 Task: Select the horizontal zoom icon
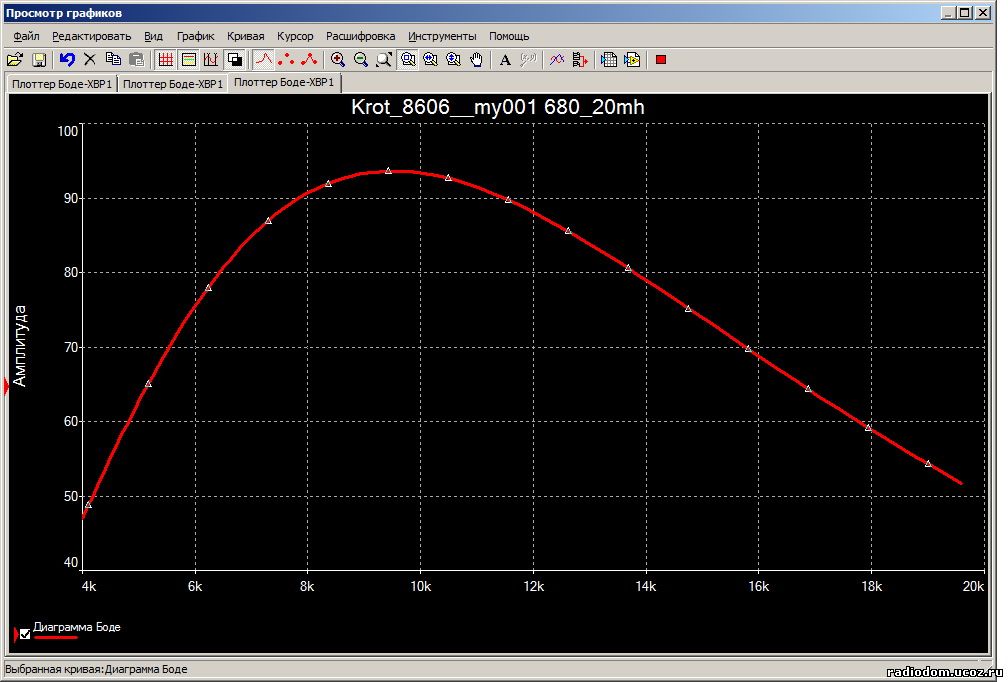coord(430,60)
